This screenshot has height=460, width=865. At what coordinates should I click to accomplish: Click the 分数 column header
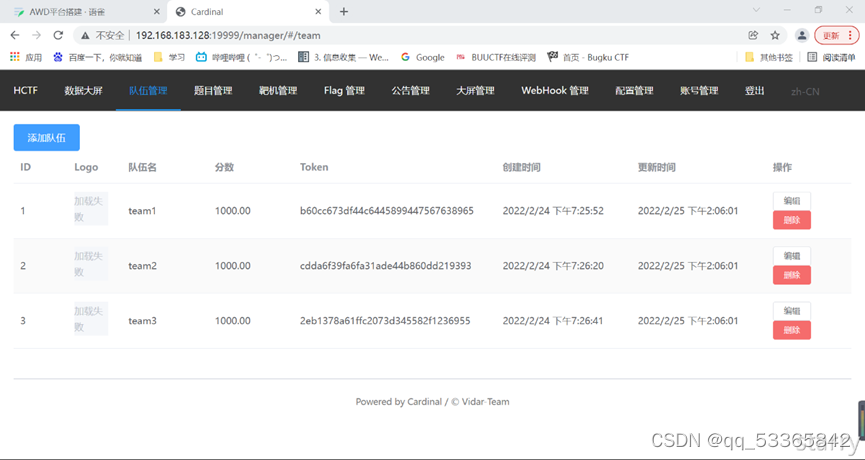225,167
